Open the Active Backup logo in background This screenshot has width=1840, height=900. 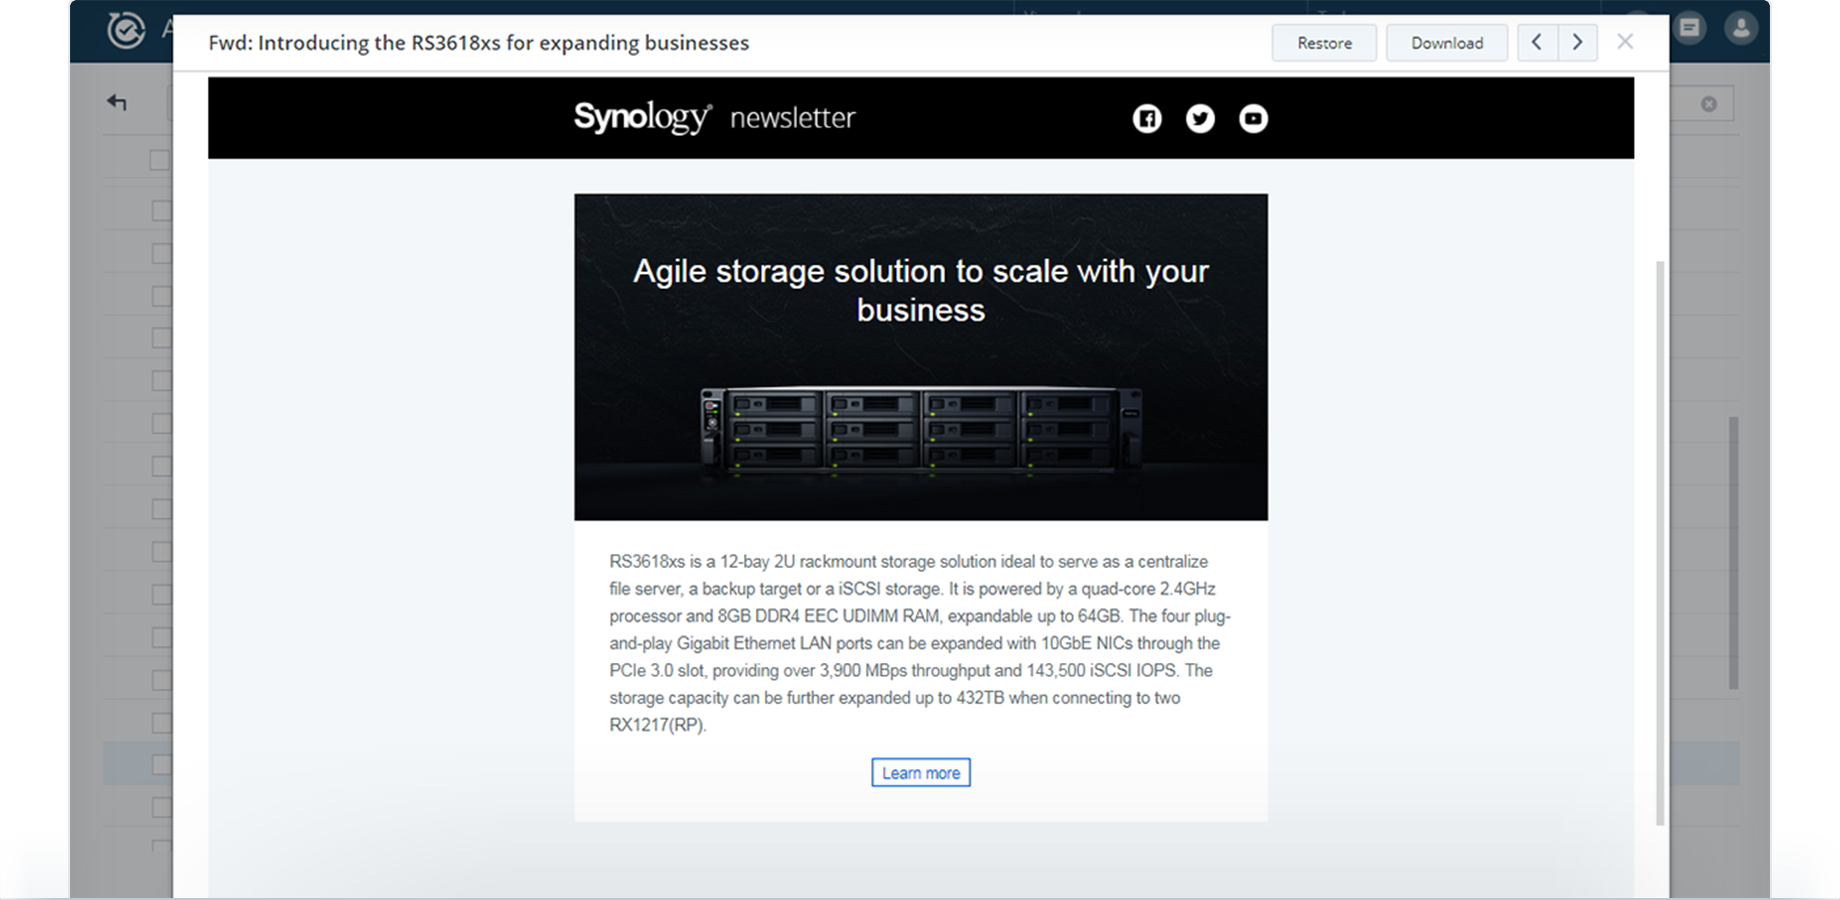tap(126, 29)
